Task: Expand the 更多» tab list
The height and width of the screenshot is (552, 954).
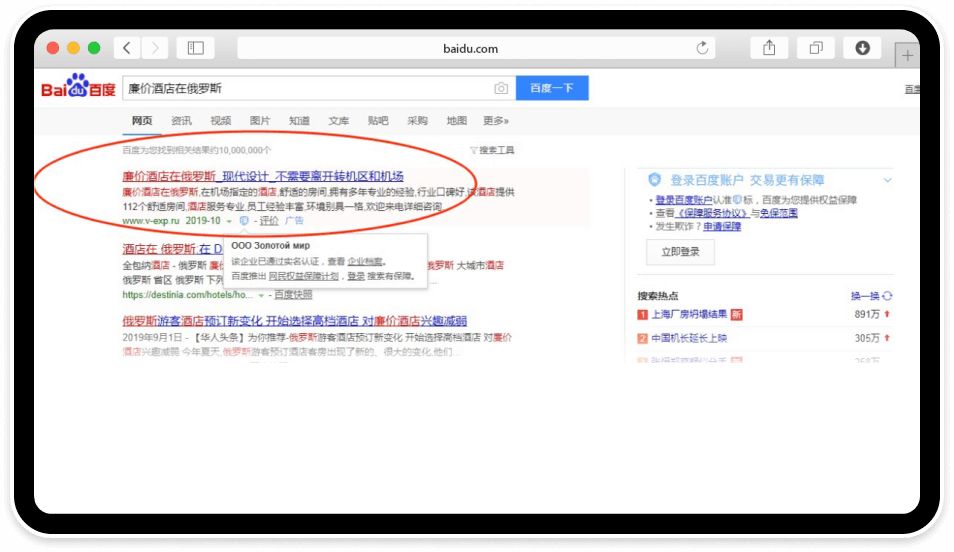Action: tap(496, 121)
